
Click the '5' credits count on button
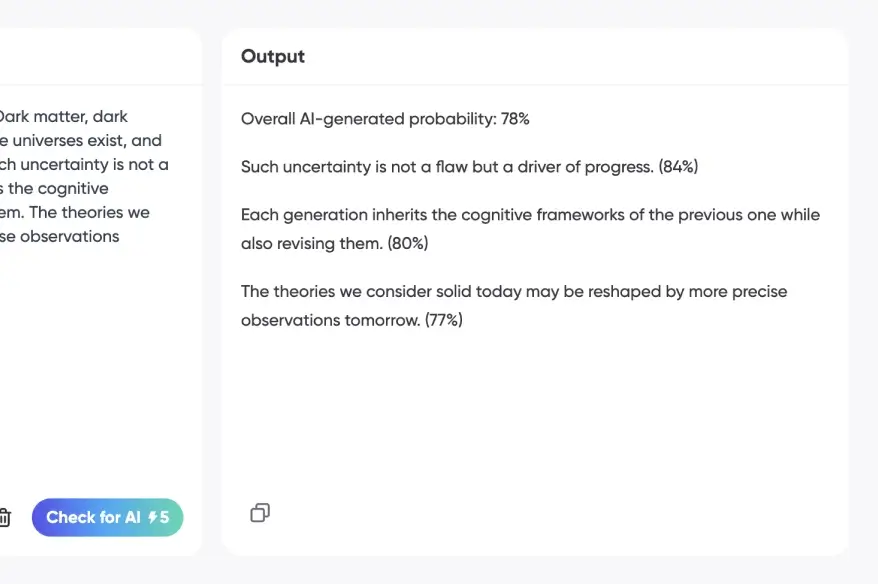coord(165,517)
